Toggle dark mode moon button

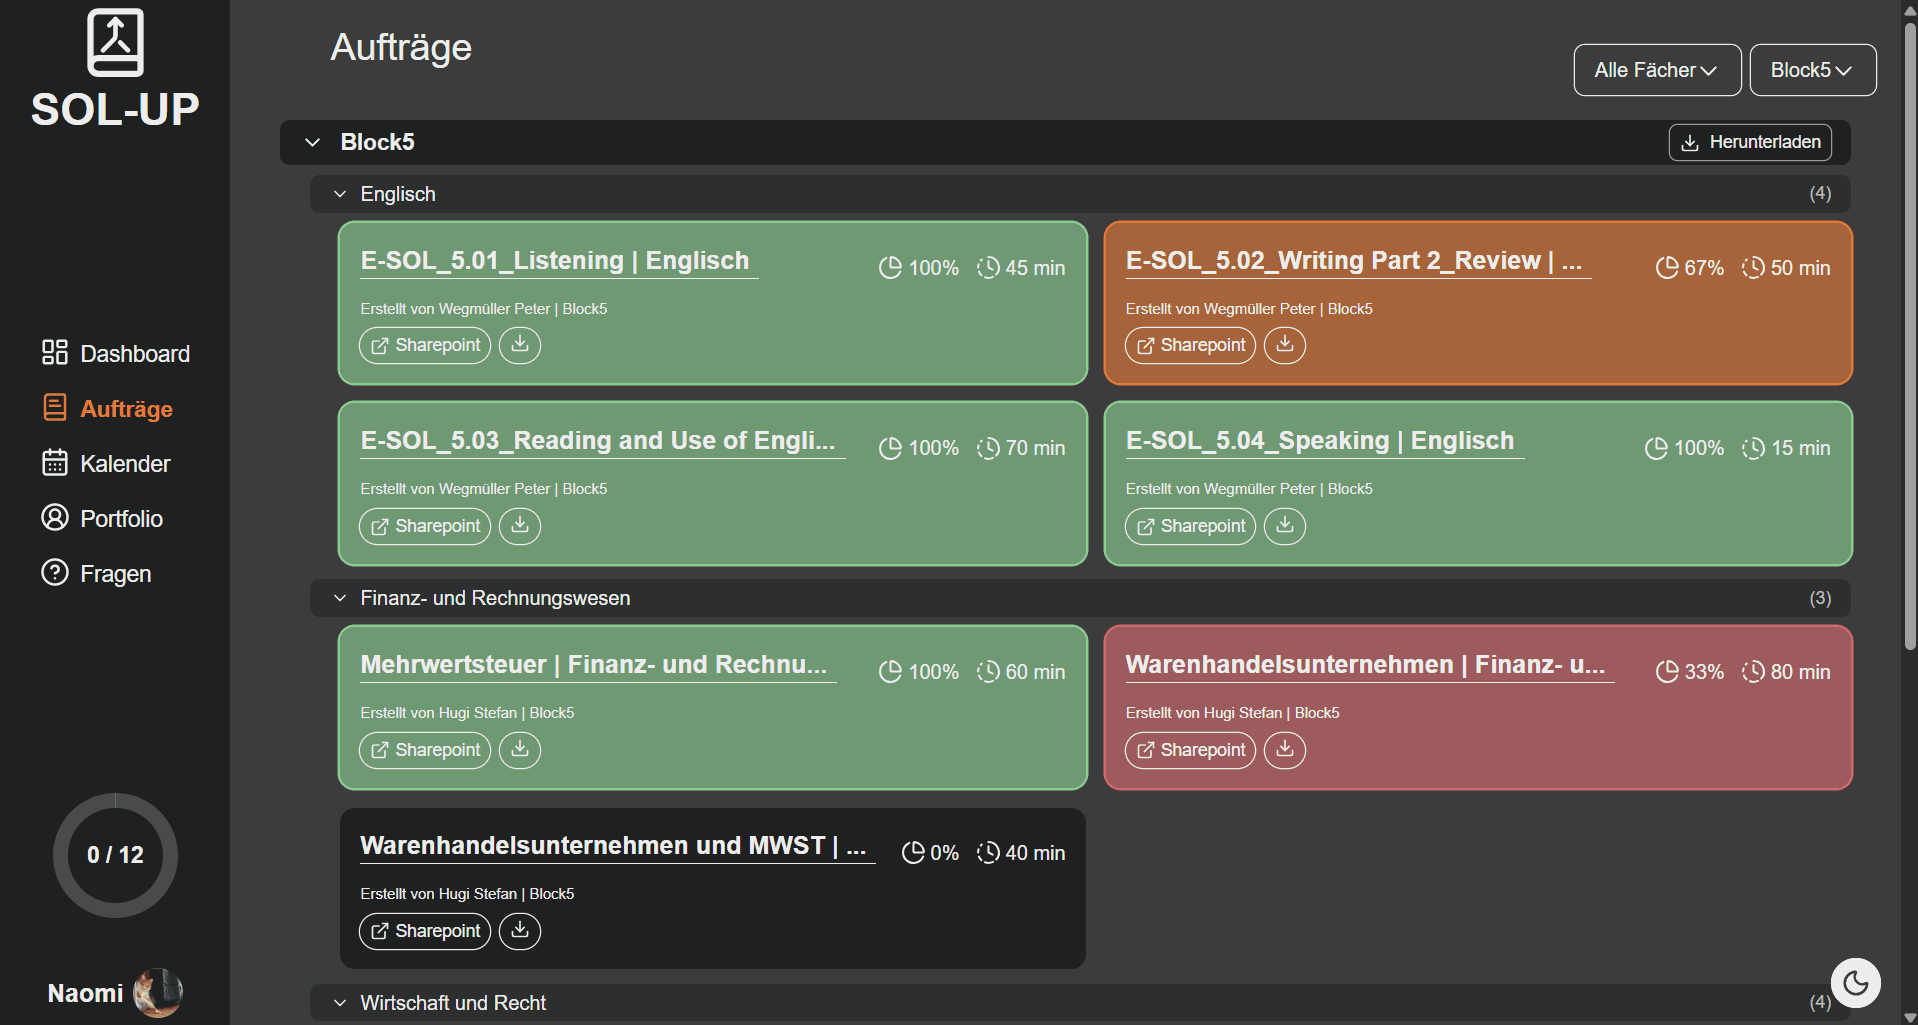(1855, 983)
